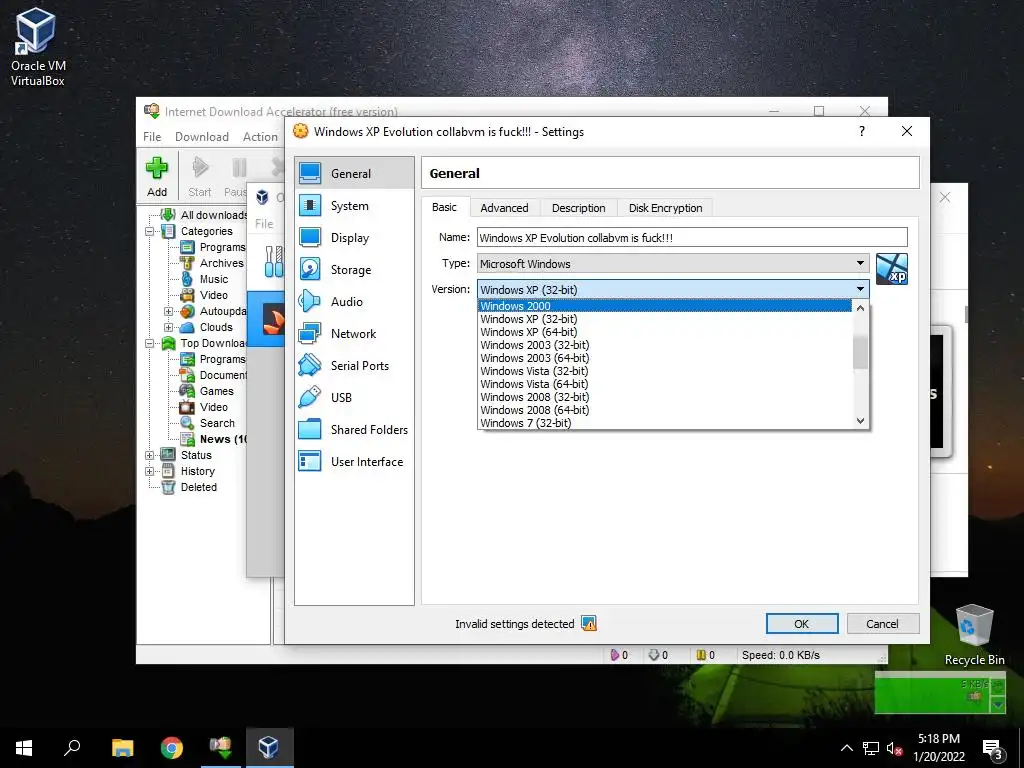The height and width of the screenshot is (768, 1024).
Task: Switch to Internet Download Accelerator in taskbar
Action: [221, 747]
